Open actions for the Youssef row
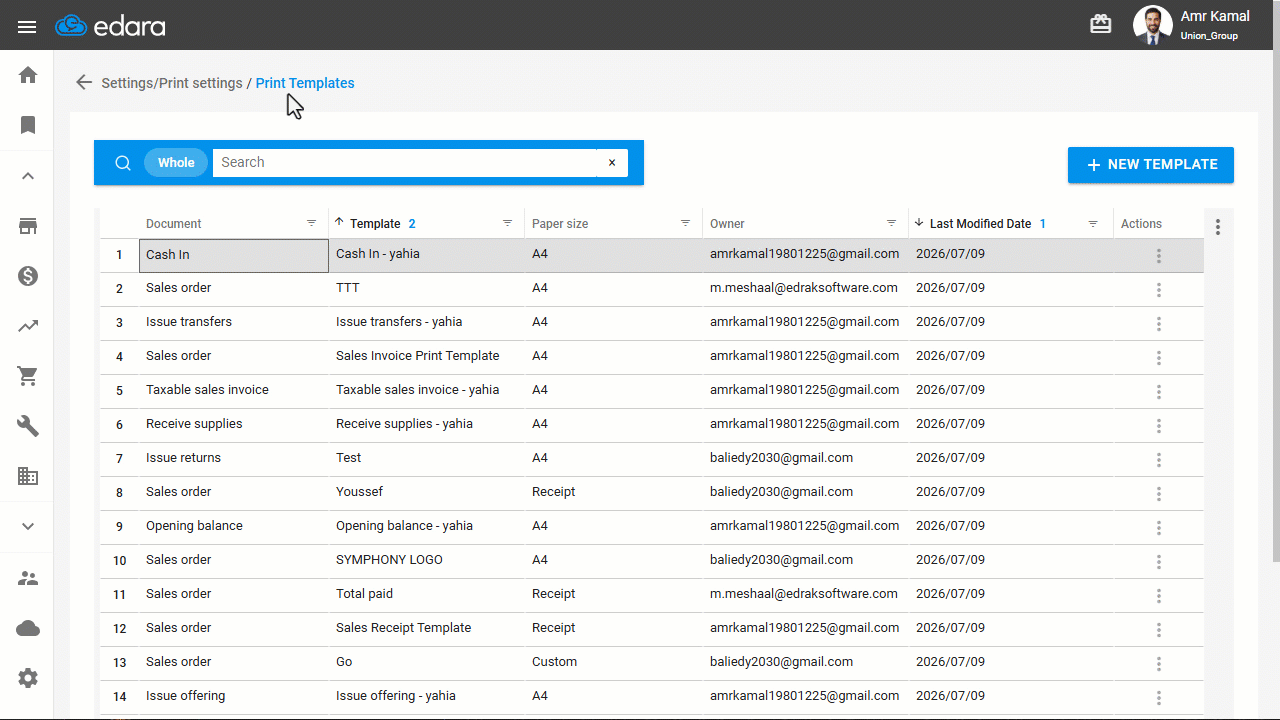Viewport: 1280px width, 720px height. (x=1159, y=494)
